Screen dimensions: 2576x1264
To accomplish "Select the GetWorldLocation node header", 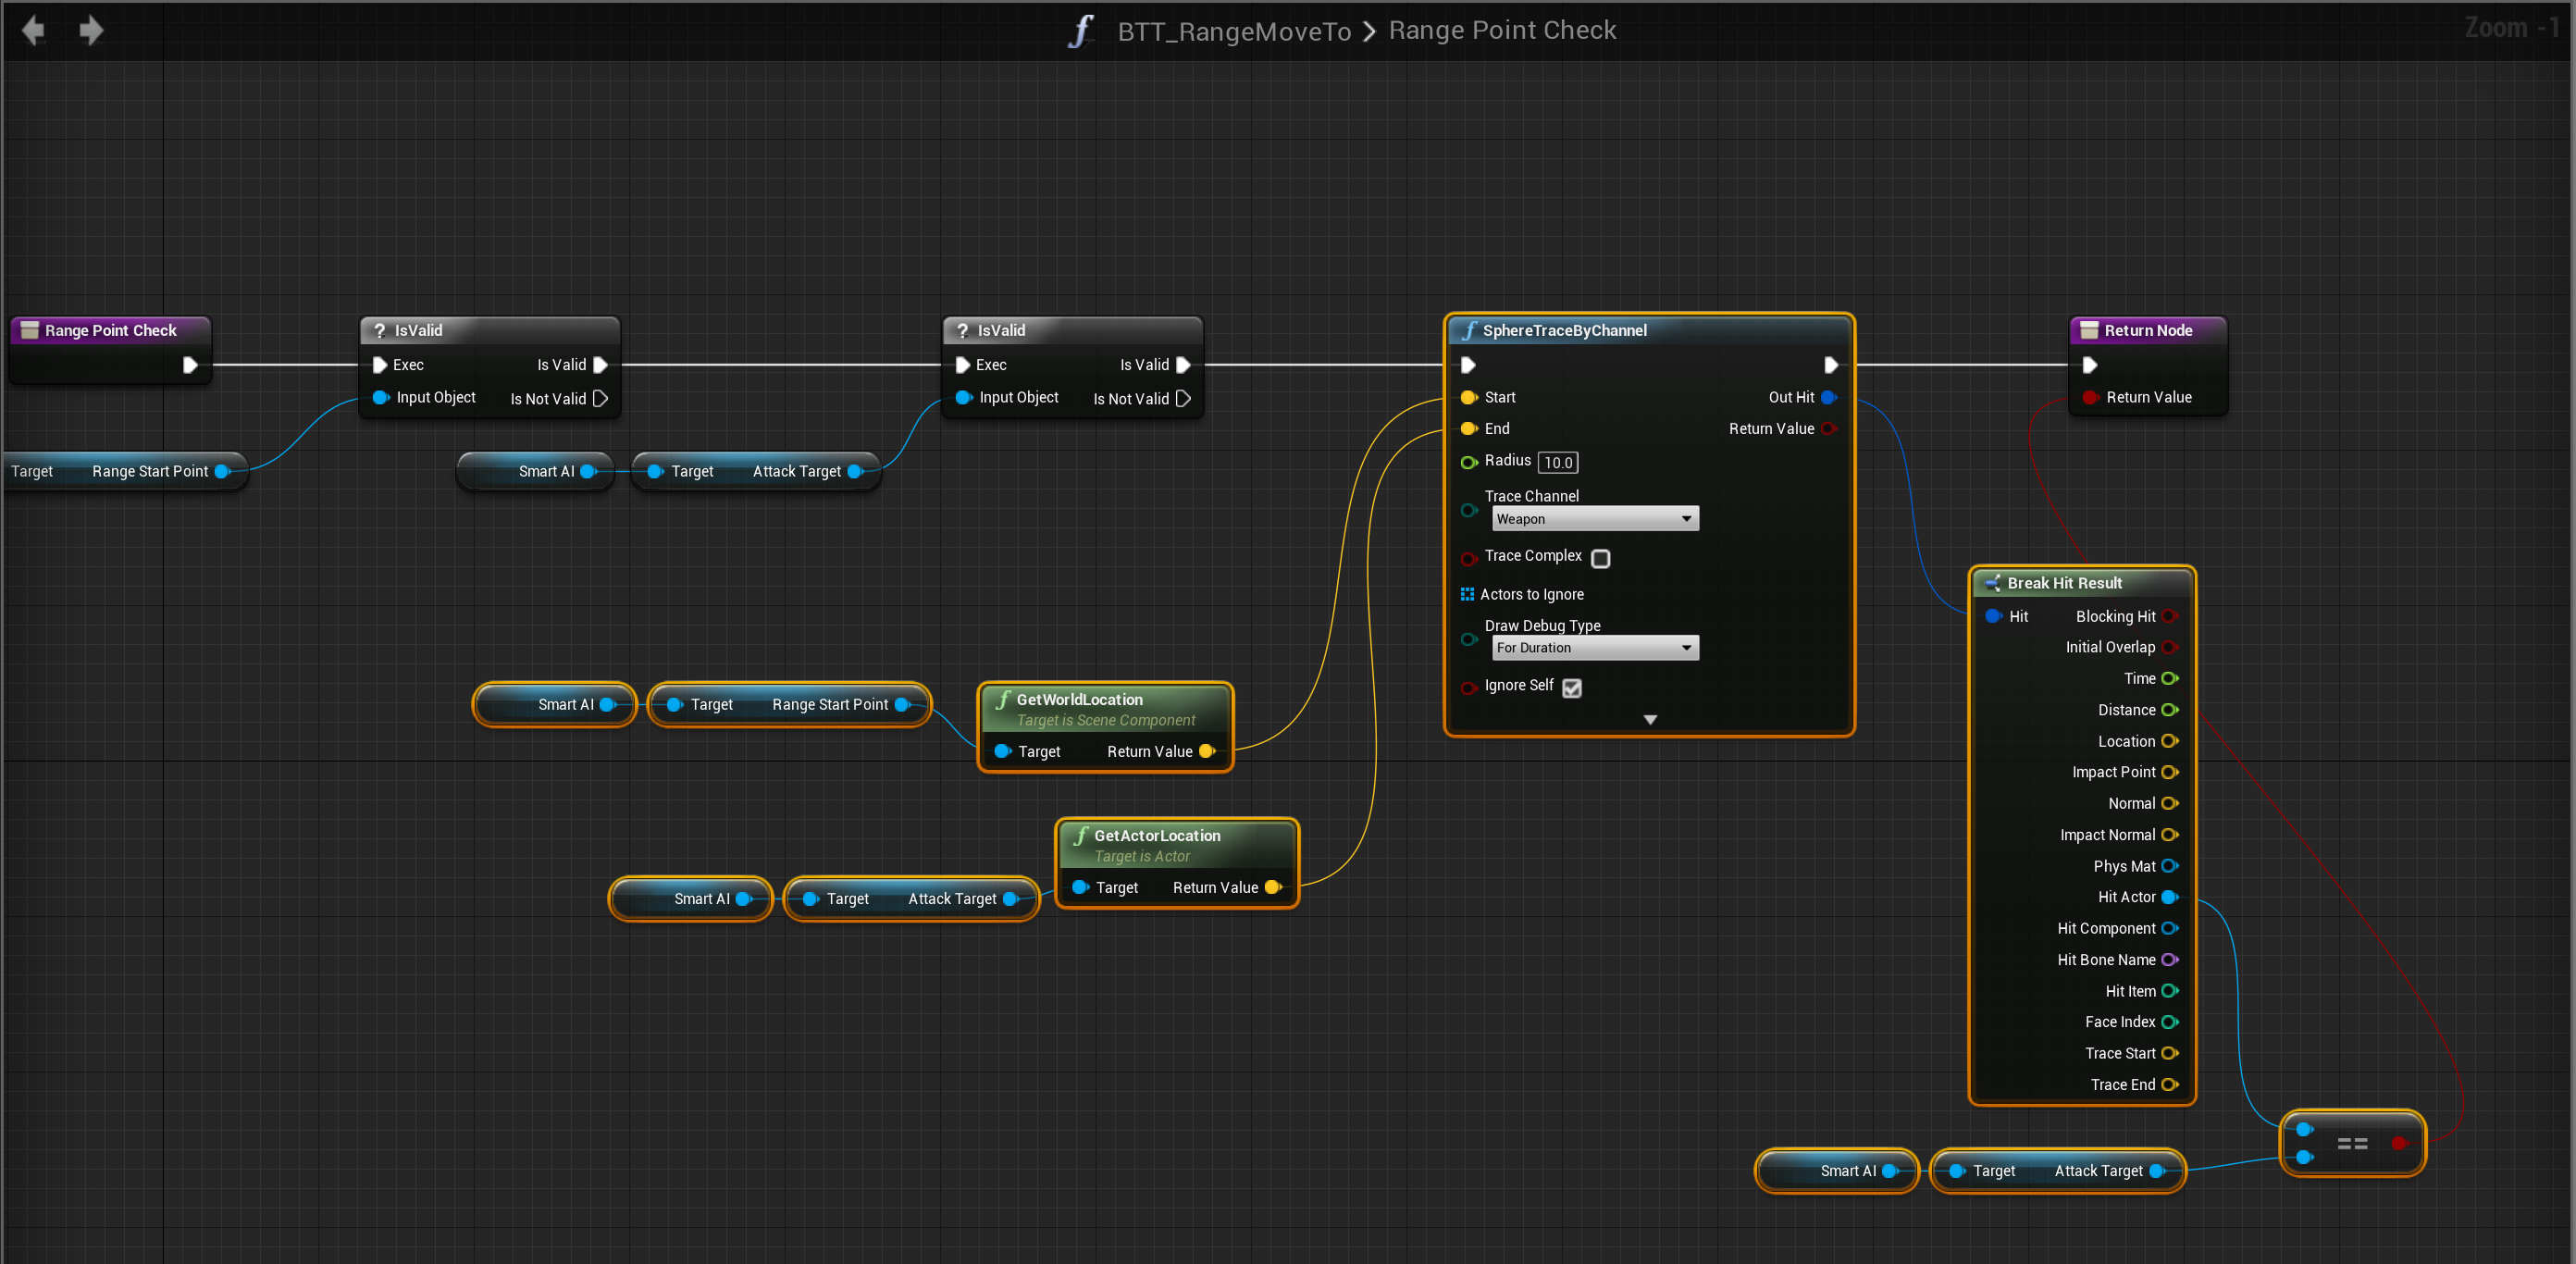I will (x=1079, y=699).
